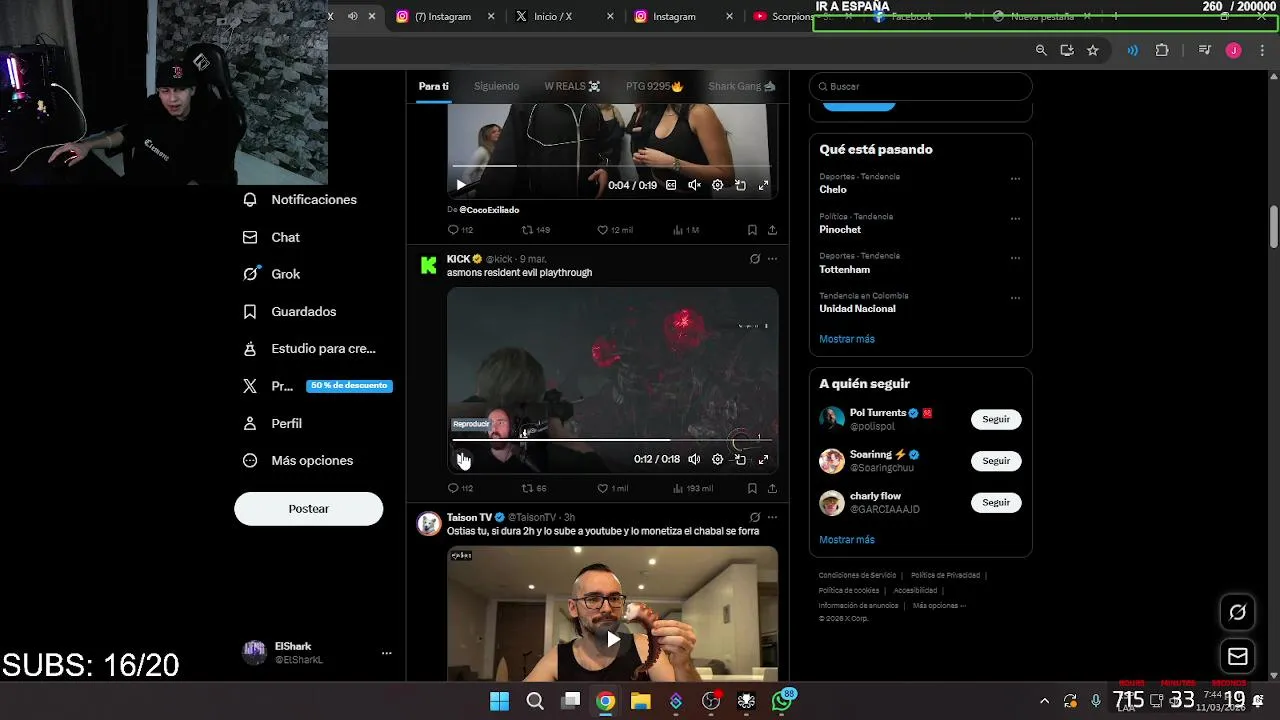Play the Taison TV octopus video
This screenshot has height=720, width=1280.
coord(612,639)
